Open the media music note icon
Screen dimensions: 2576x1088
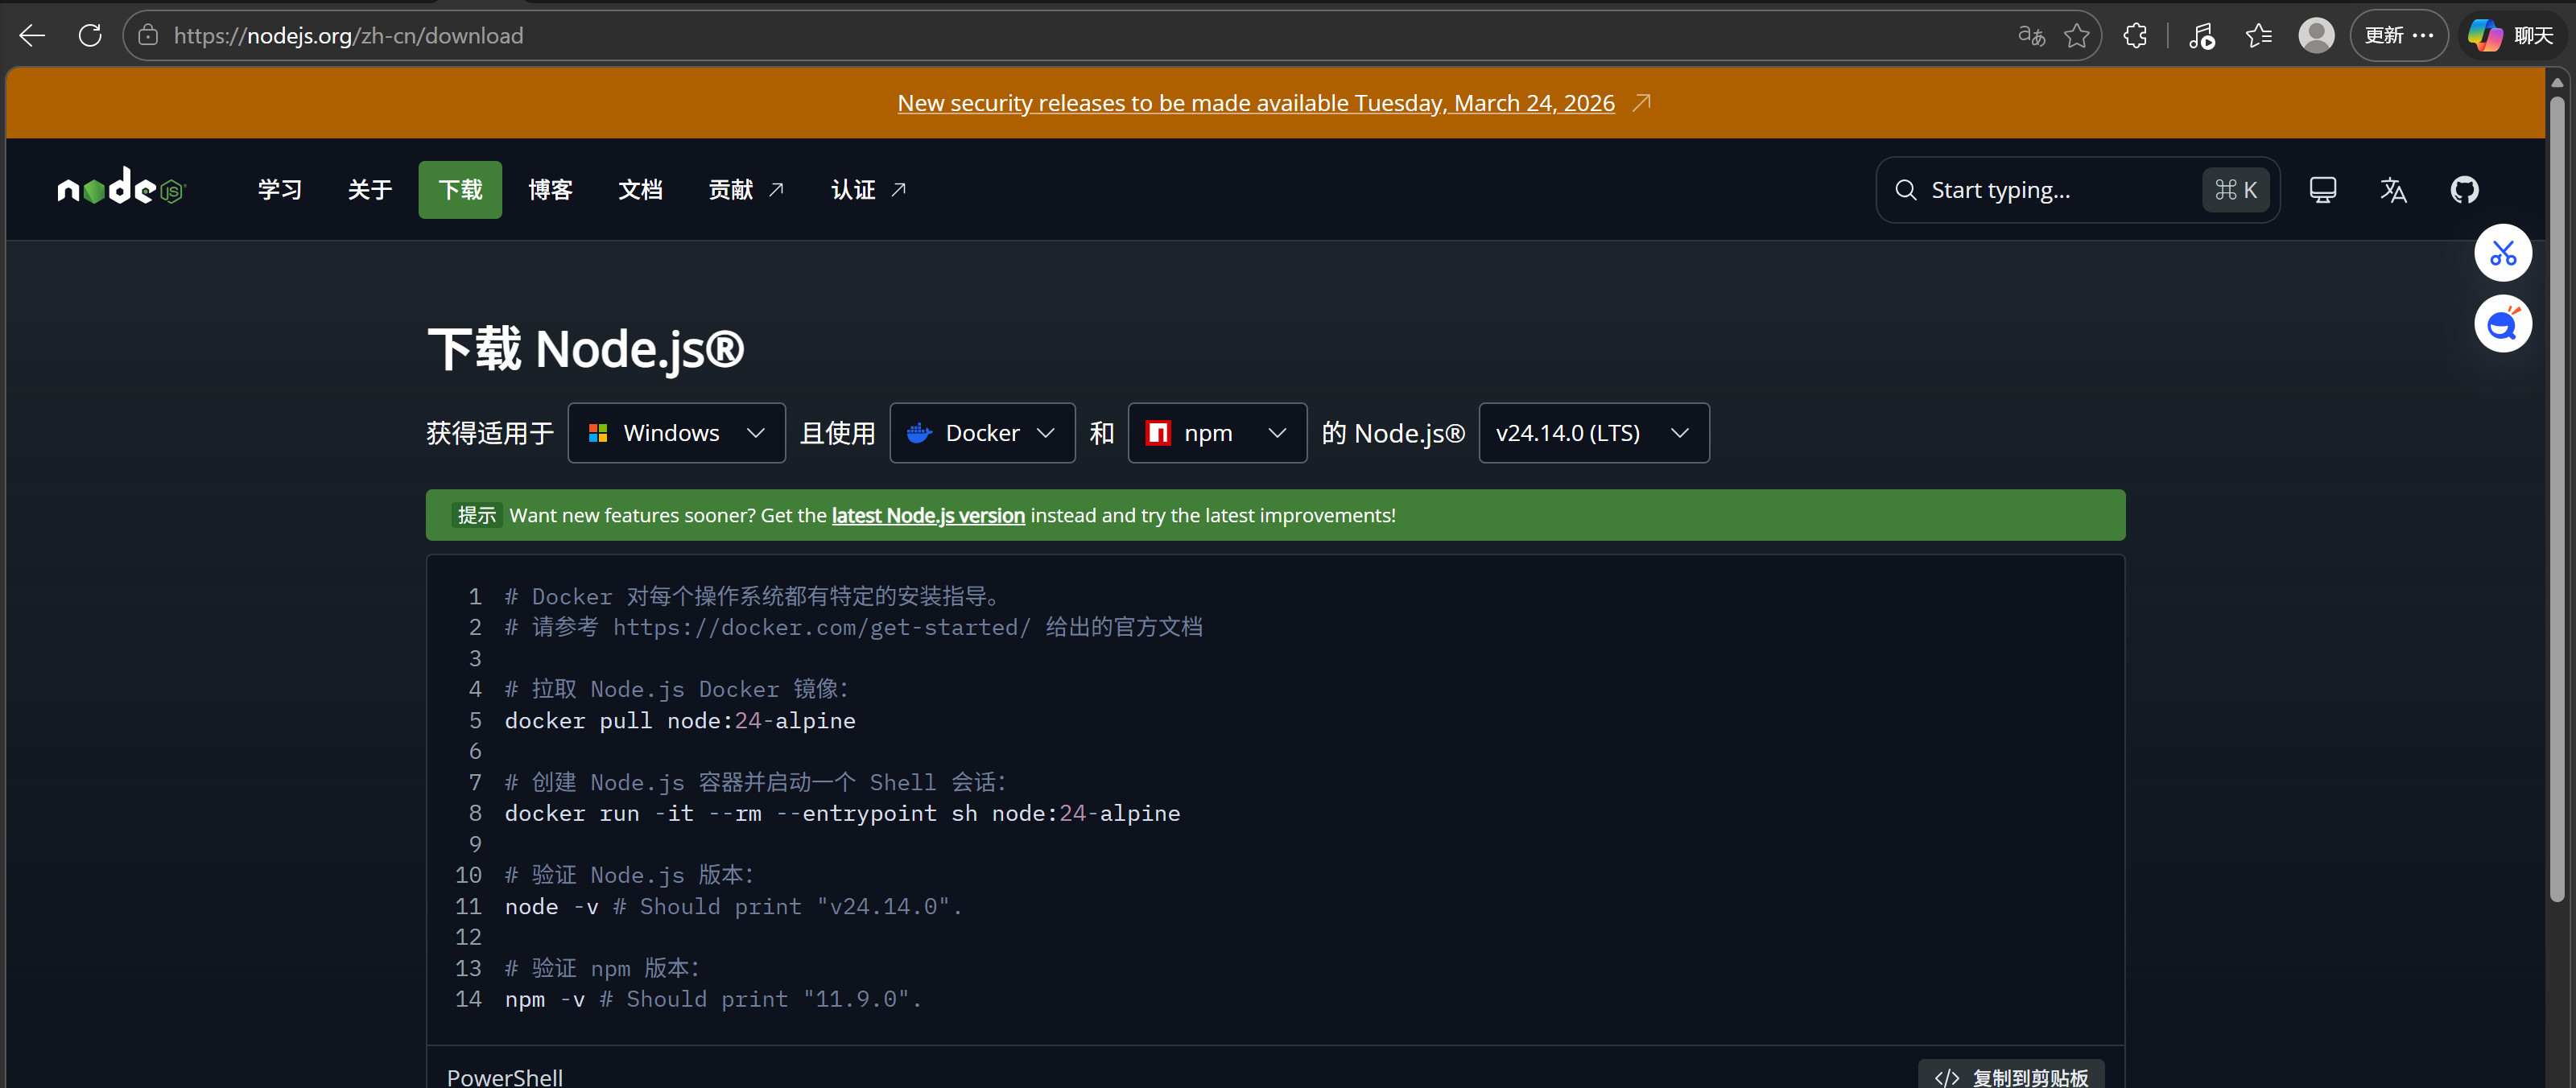tap(2201, 36)
